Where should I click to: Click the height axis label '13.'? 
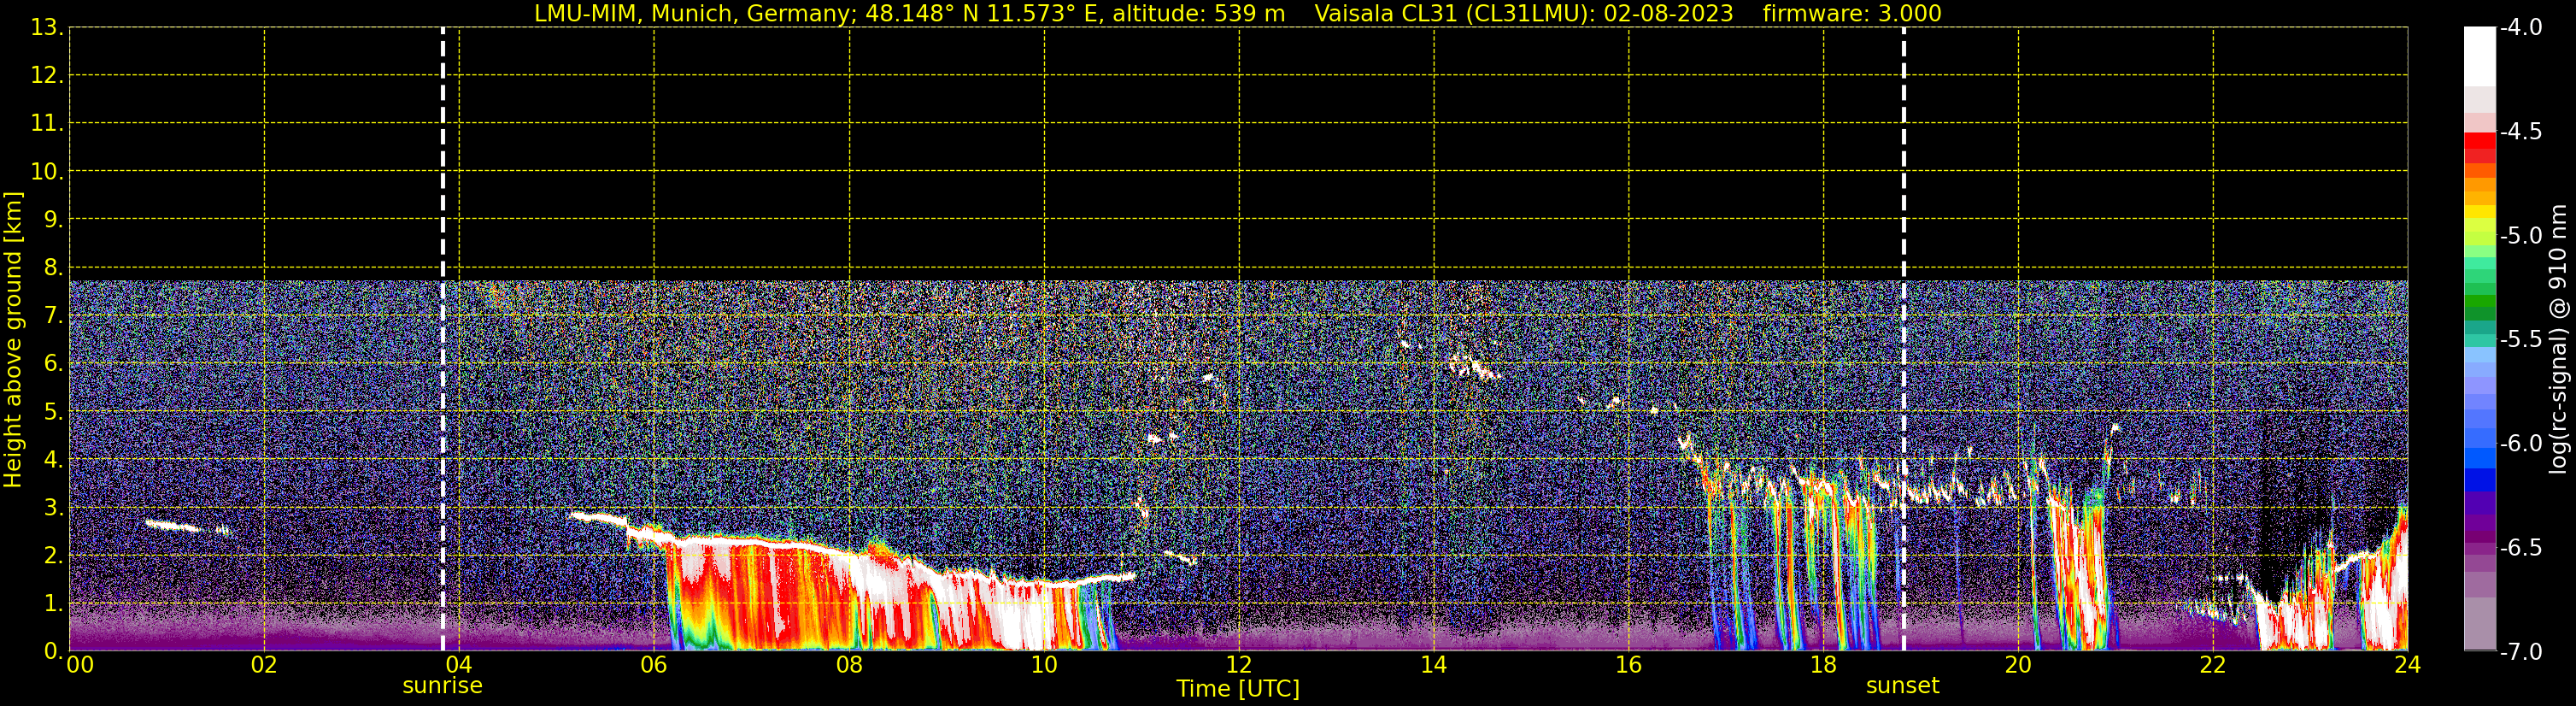(46, 27)
